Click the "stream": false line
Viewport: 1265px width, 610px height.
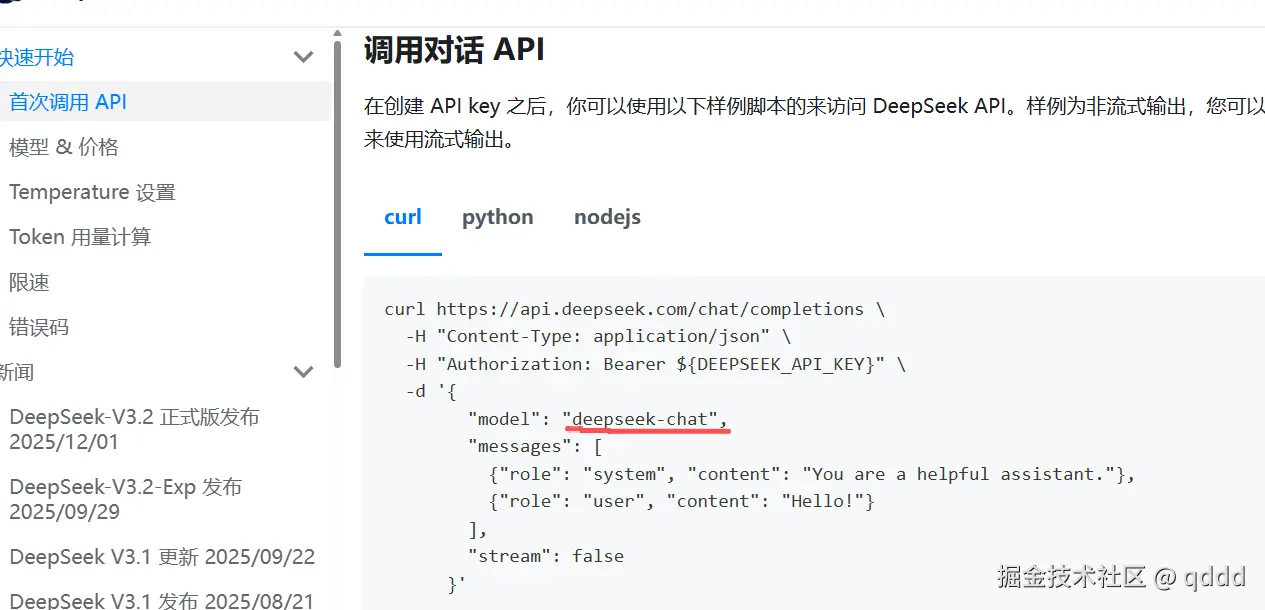[546, 556]
